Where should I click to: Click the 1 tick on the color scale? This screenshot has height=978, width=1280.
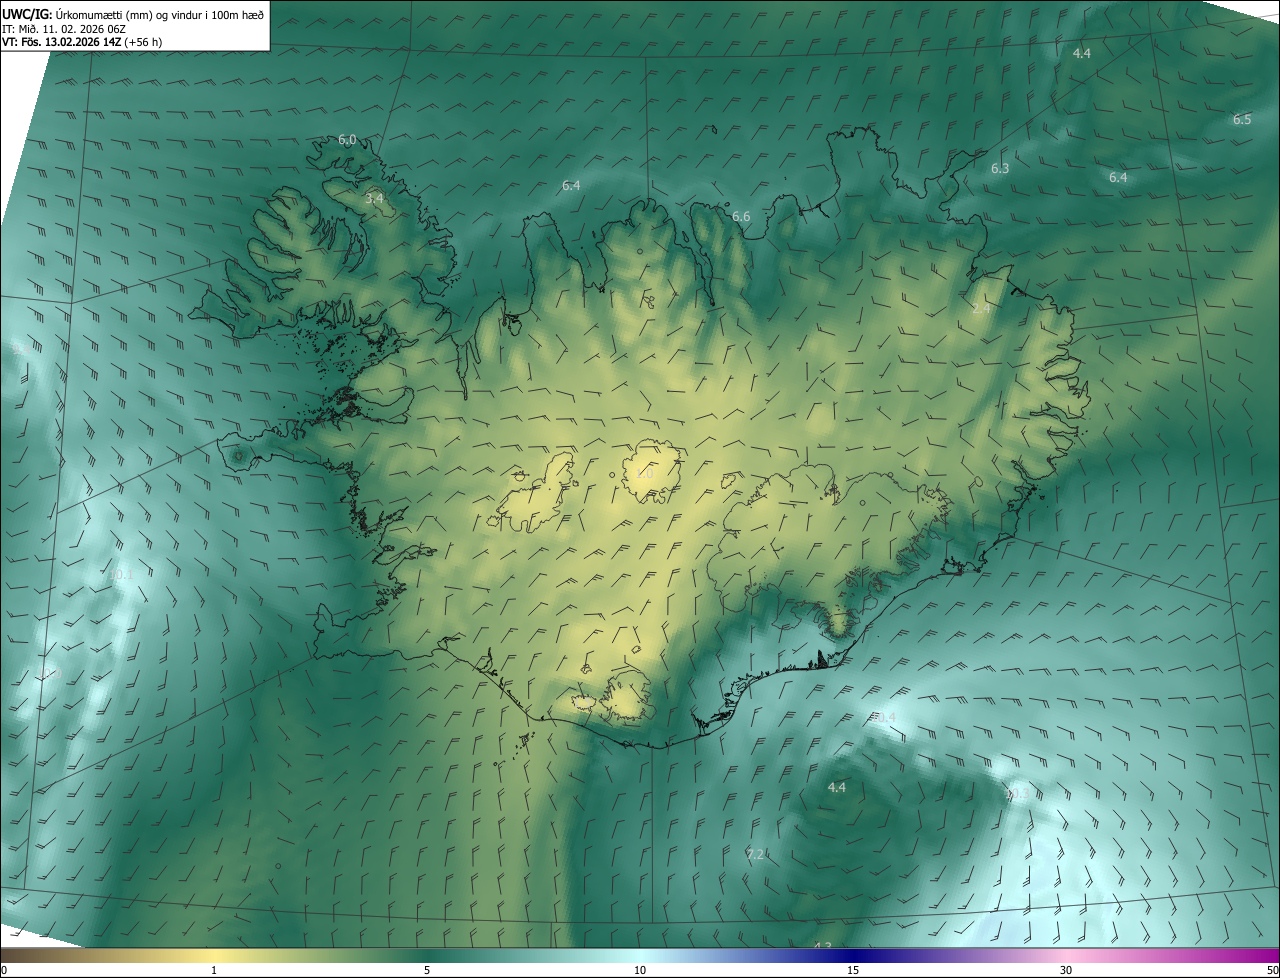pyautogui.click(x=214, y=971)
